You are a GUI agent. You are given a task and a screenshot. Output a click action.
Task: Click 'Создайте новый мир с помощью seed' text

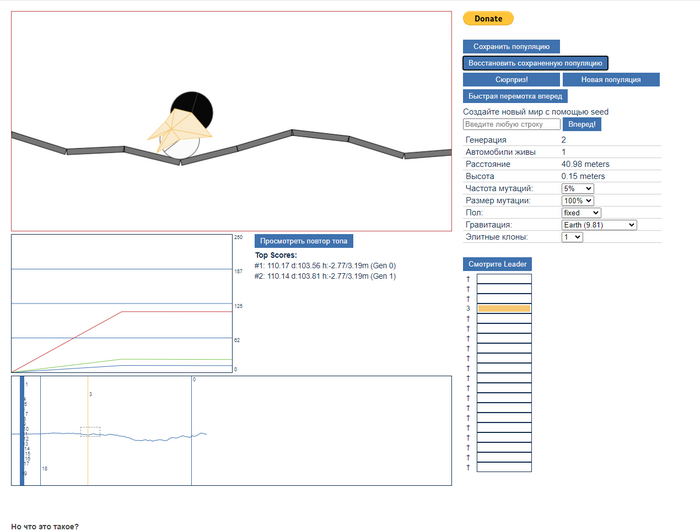tap(536, 112)
